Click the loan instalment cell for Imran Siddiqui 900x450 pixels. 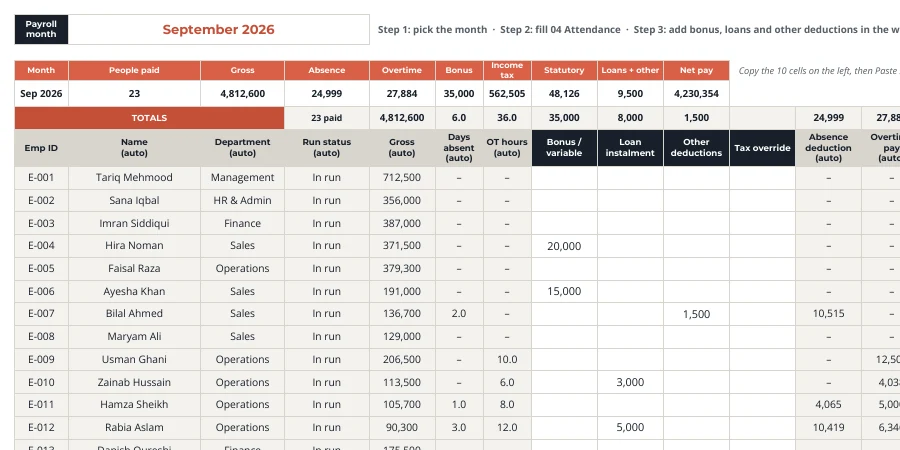tap(630, 223)
